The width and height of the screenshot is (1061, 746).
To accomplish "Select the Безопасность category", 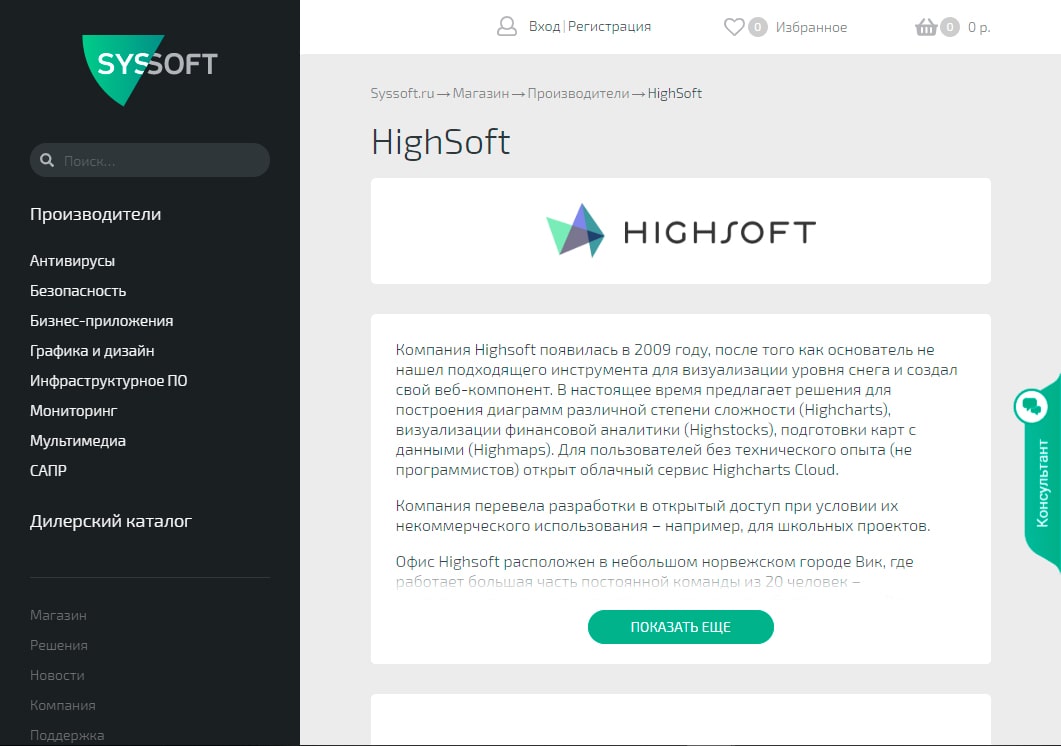I will [78, 291].
